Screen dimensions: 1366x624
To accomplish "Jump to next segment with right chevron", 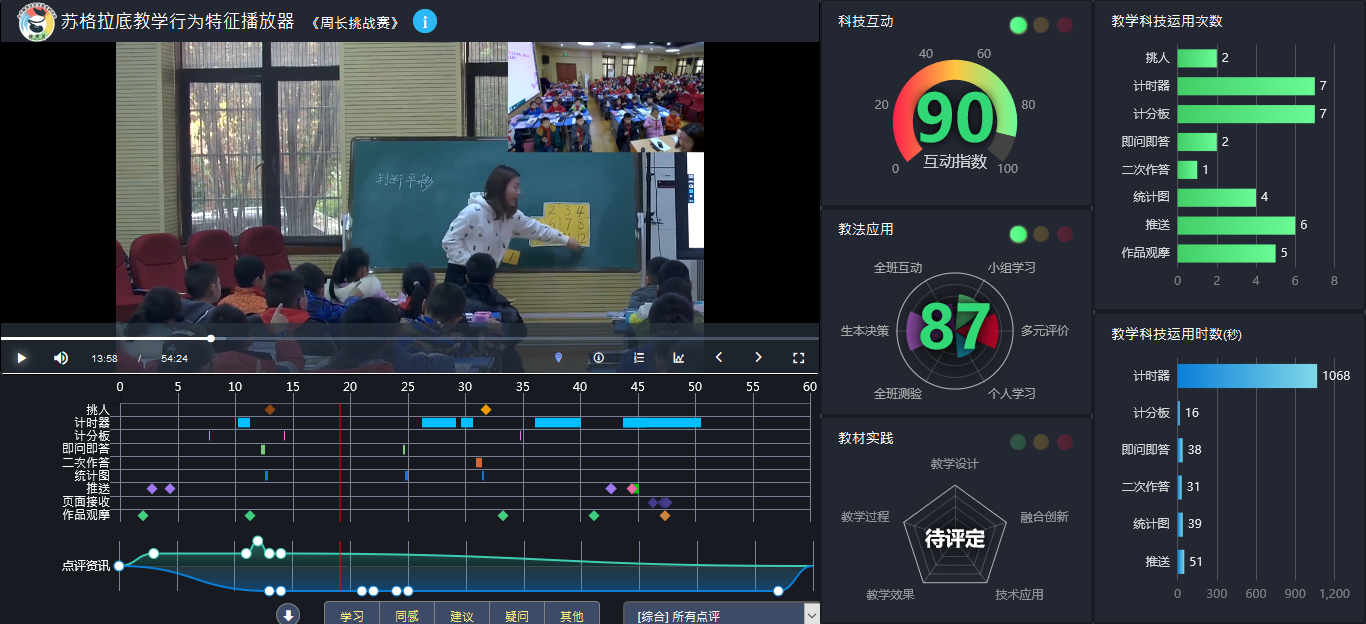I will pyautogui.click(x=758, y=358).
